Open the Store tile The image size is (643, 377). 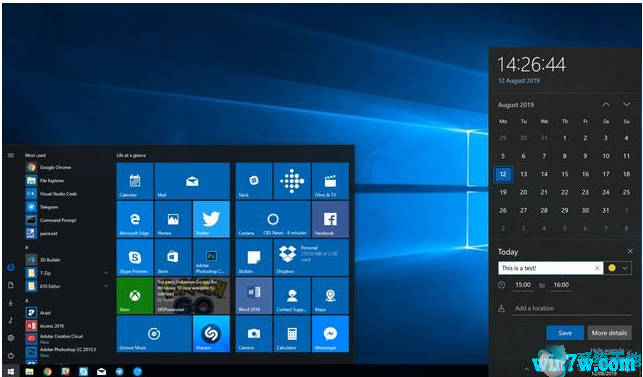[x=173, y=257]
